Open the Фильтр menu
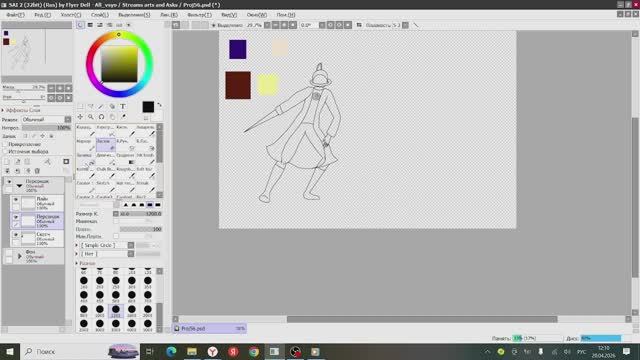This screenshot has height=360, width=640. [x=199, y=15]
